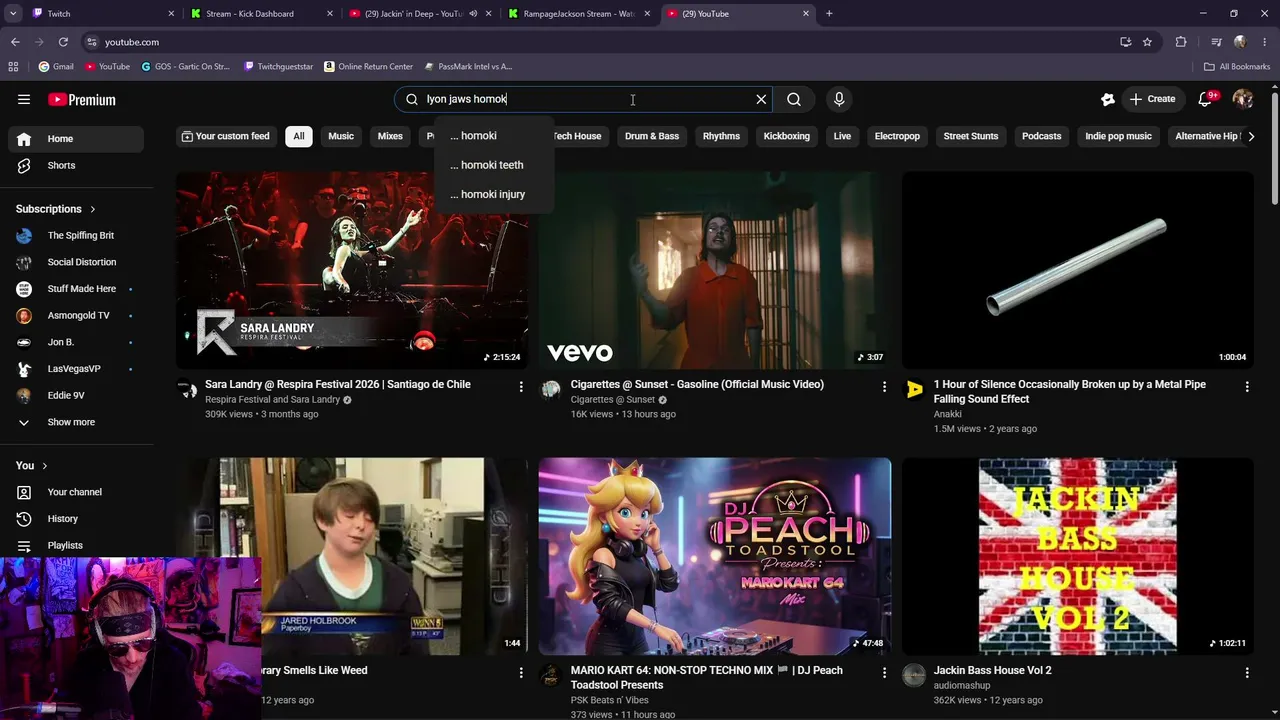The height and width of the screenshot is (720, 1280).
Task: Open the Anakki channel avatar
Action: [914, 389]
